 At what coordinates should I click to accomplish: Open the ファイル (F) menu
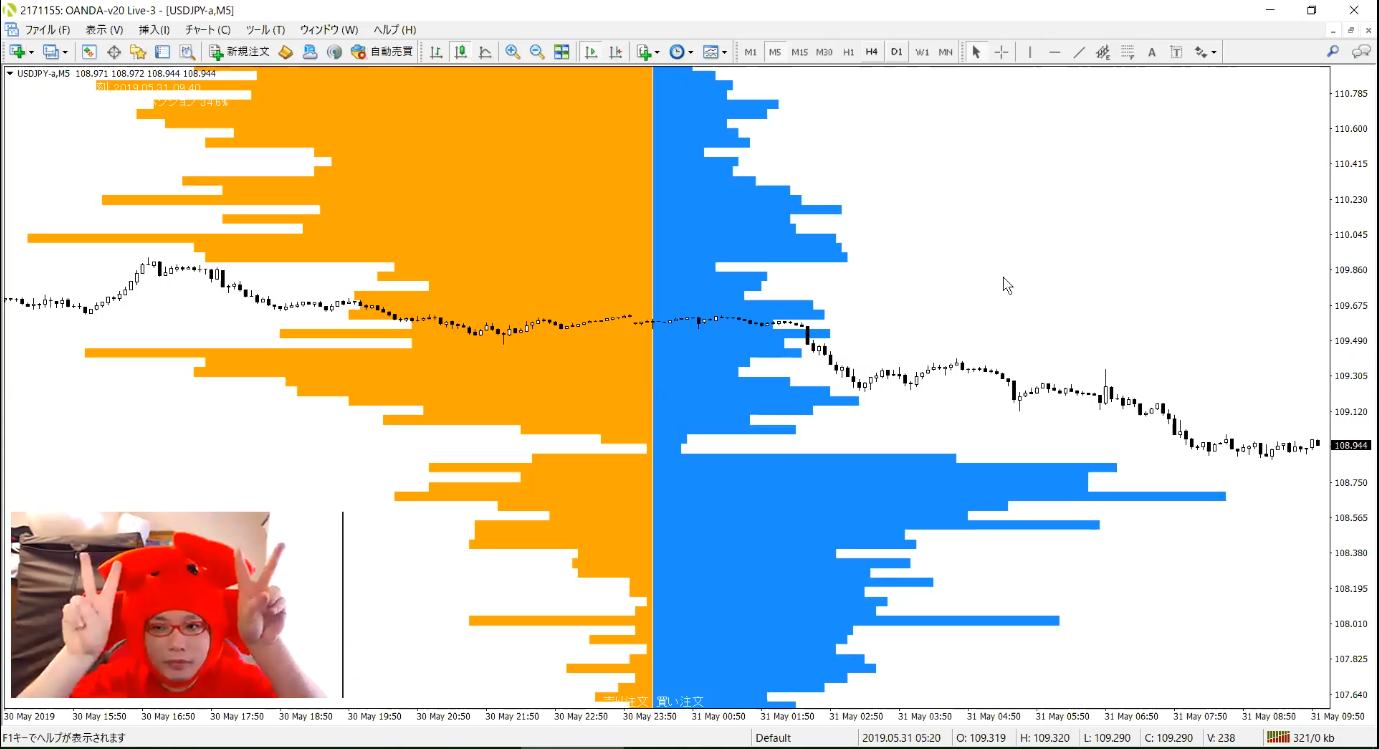47,30
